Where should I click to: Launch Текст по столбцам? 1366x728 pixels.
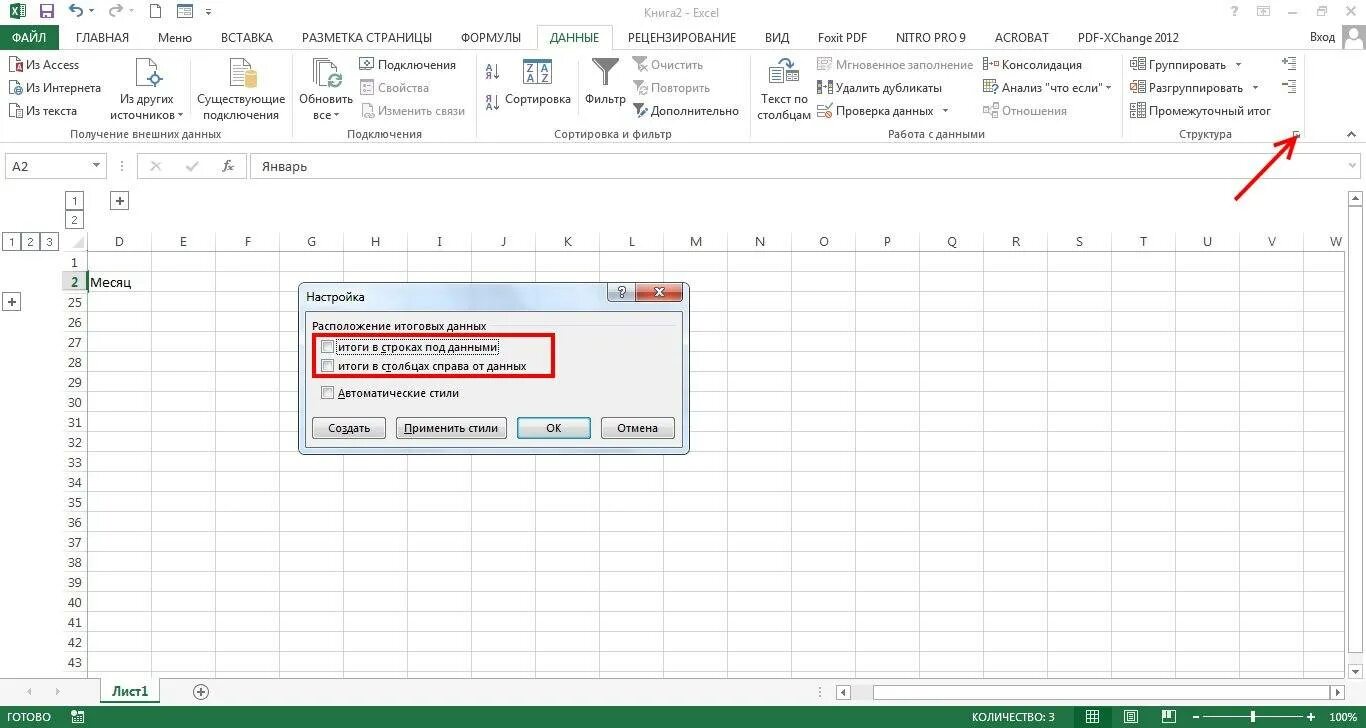coord(784,90)
